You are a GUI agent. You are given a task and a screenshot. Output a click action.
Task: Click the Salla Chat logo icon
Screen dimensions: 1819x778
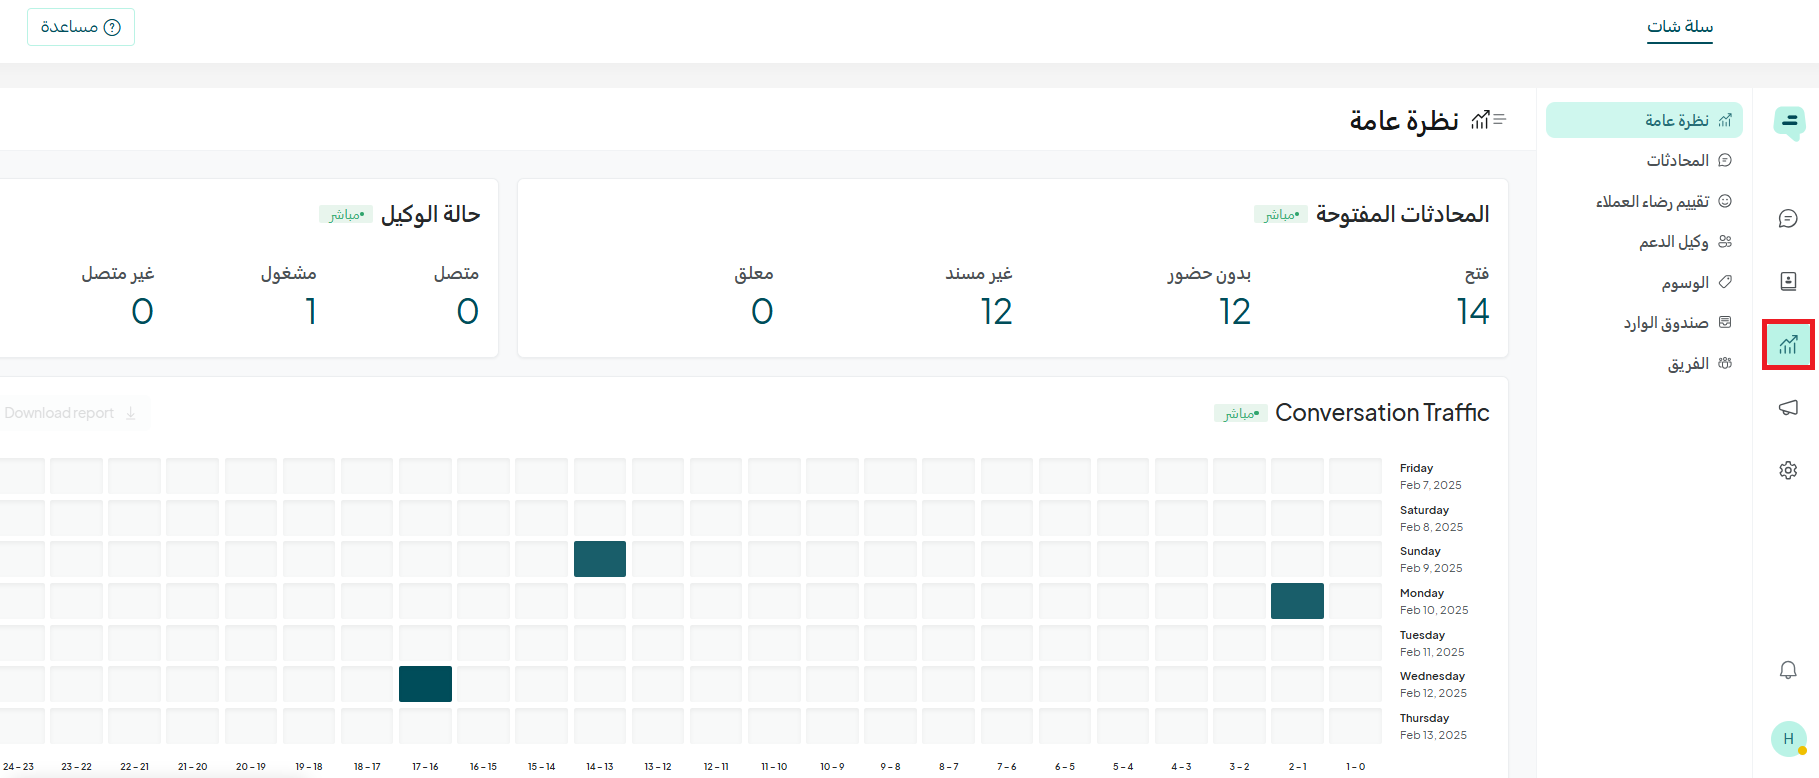pos(1789,123)
